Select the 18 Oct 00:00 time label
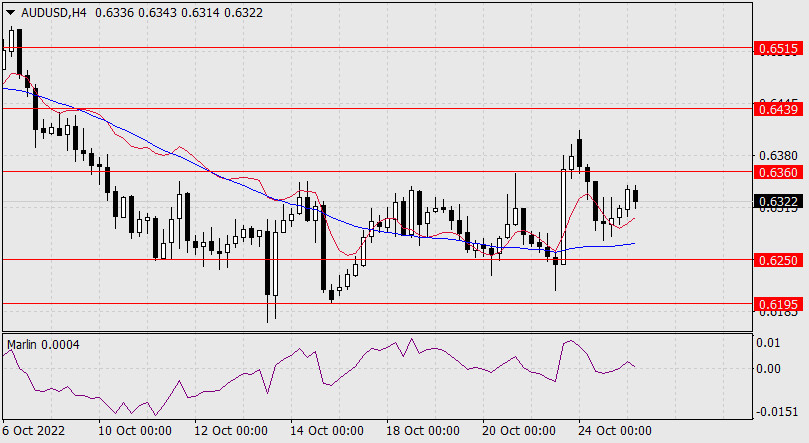 (x=422, y=431)
